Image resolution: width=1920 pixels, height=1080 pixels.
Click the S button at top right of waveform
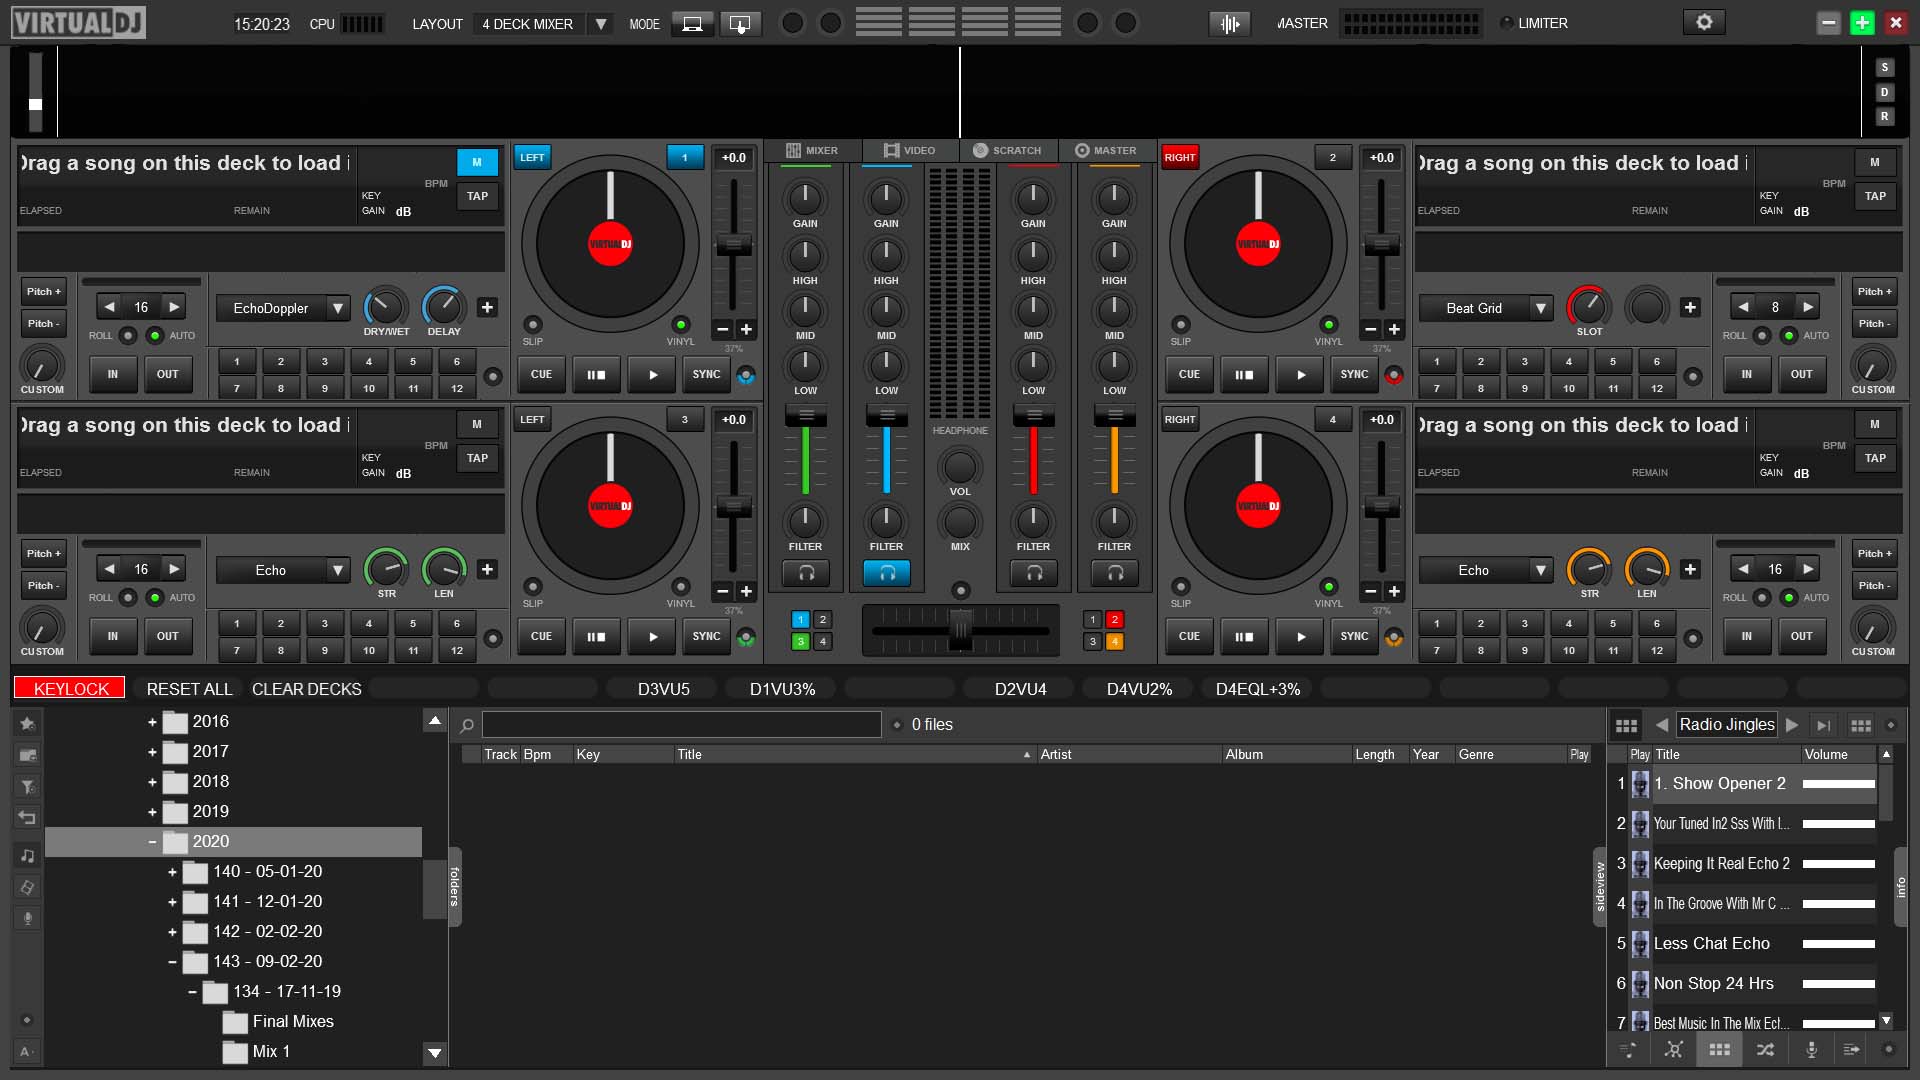pos(1884,67)
